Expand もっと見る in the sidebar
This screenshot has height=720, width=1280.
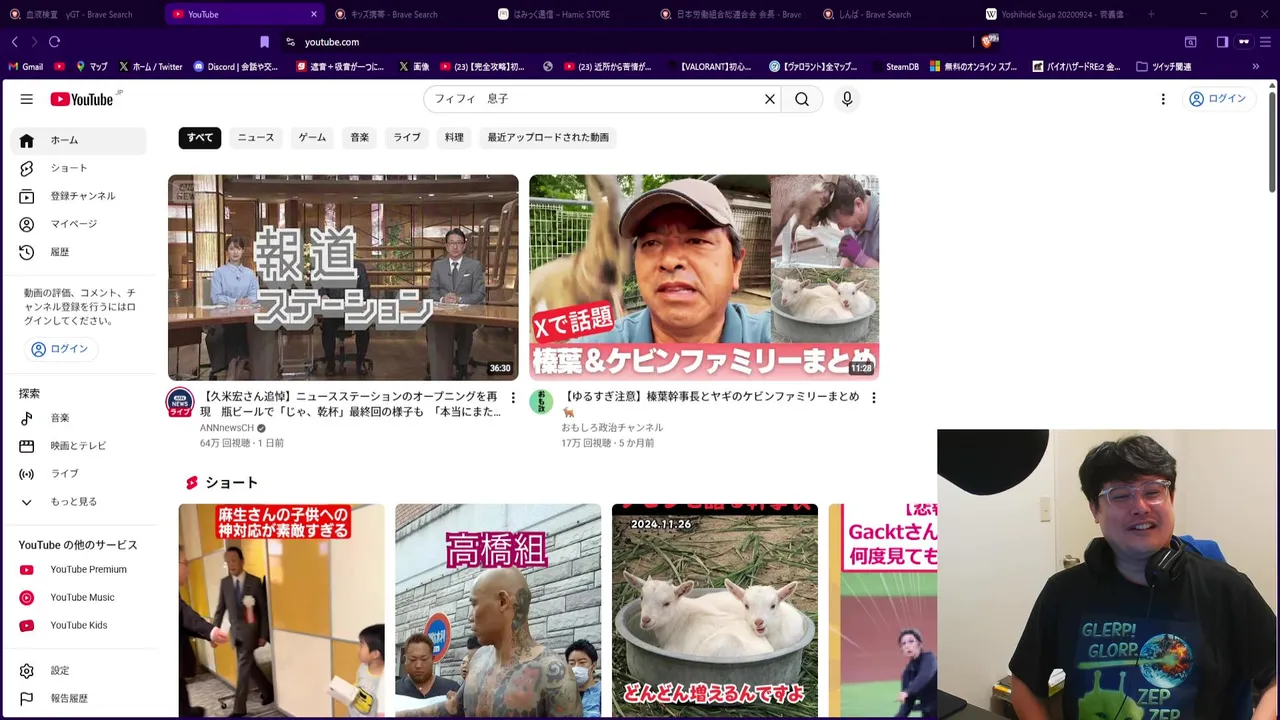79,502
